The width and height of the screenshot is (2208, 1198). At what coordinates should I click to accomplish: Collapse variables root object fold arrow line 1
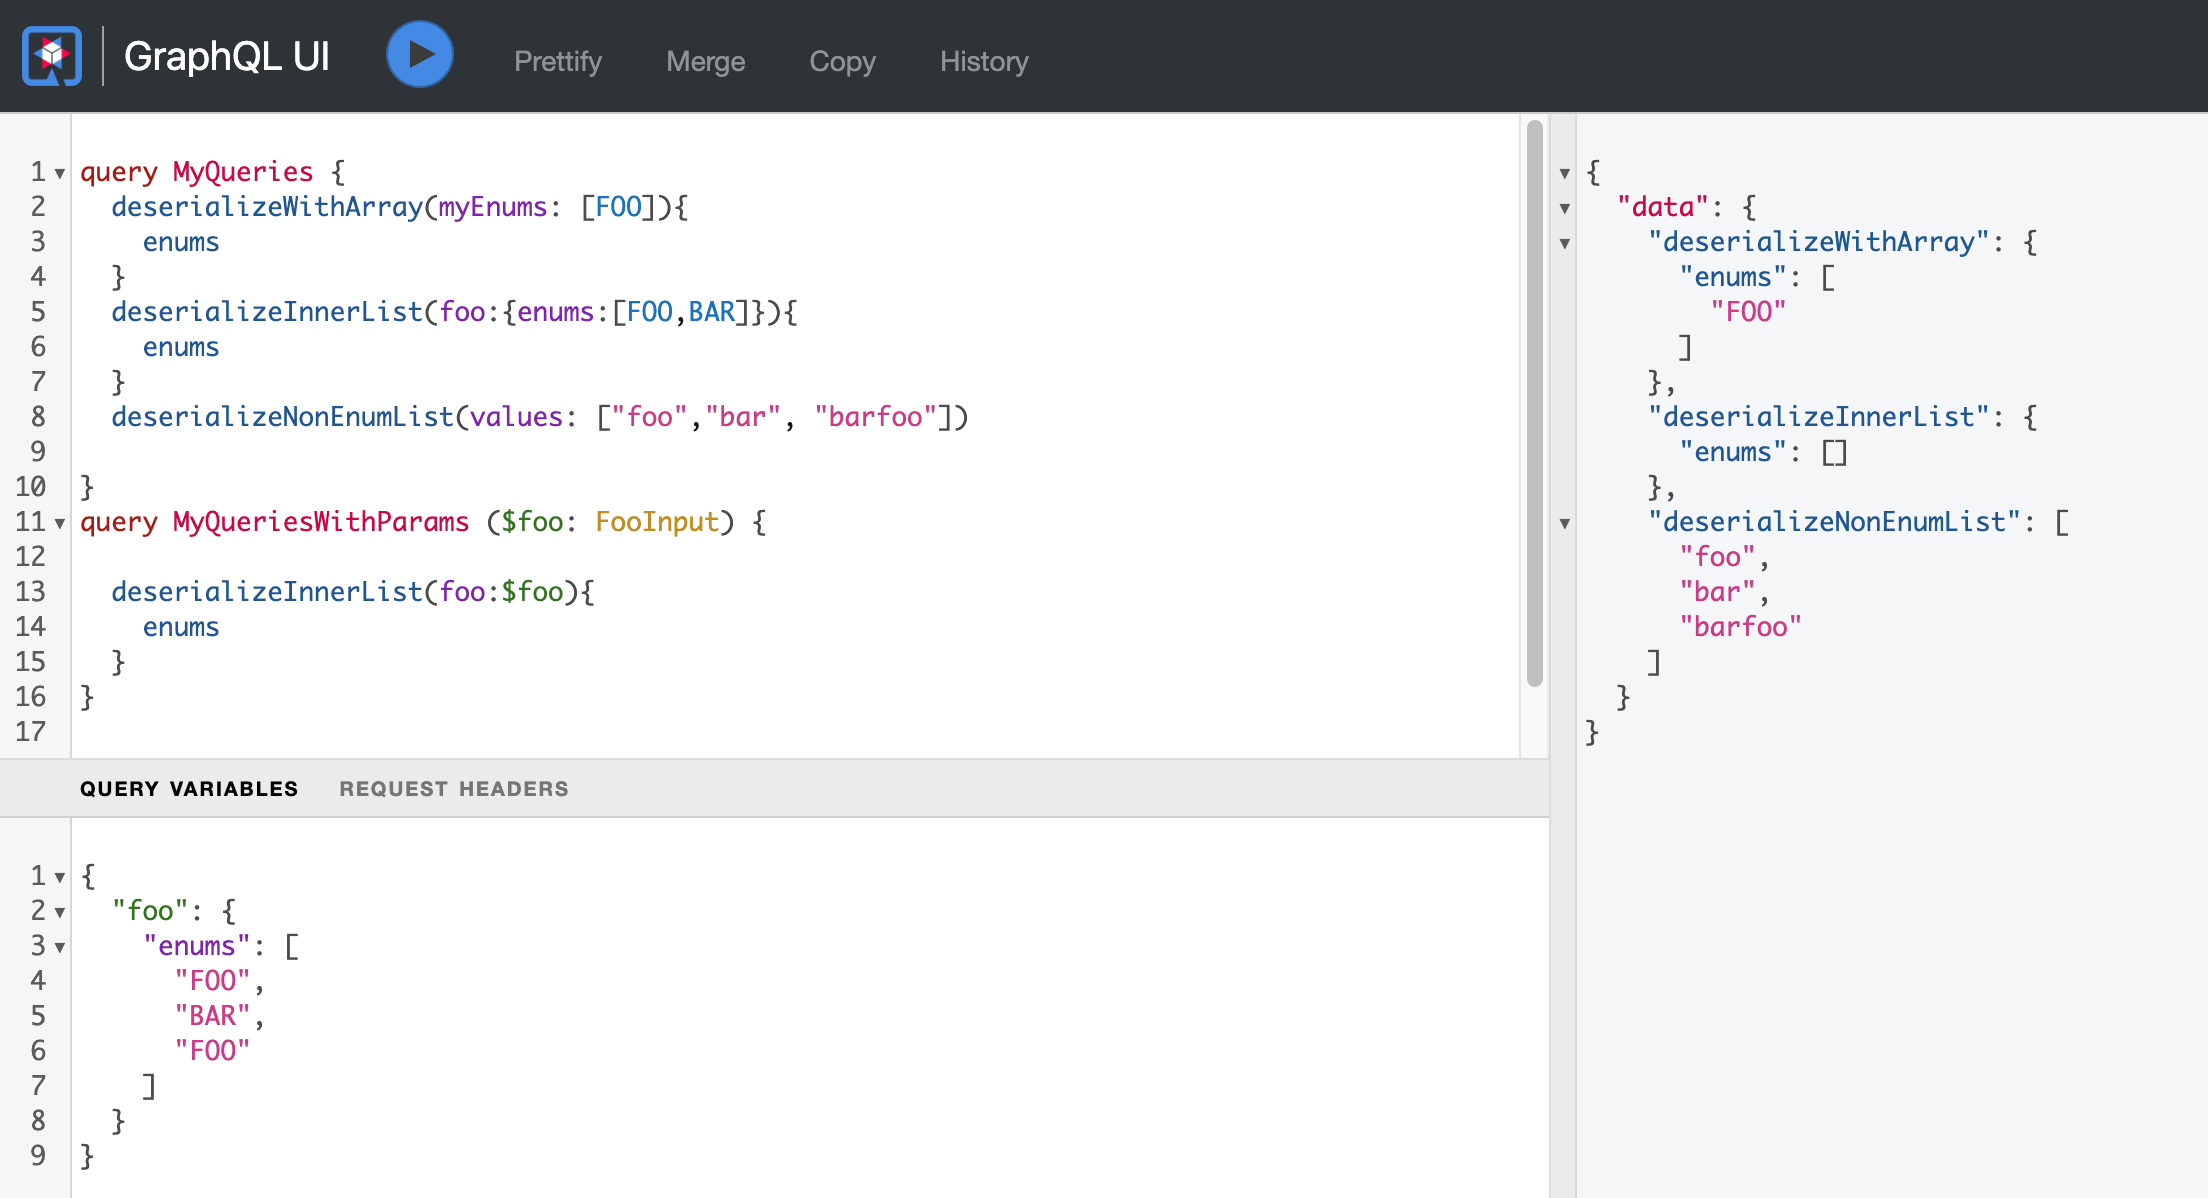pos(60,878)
